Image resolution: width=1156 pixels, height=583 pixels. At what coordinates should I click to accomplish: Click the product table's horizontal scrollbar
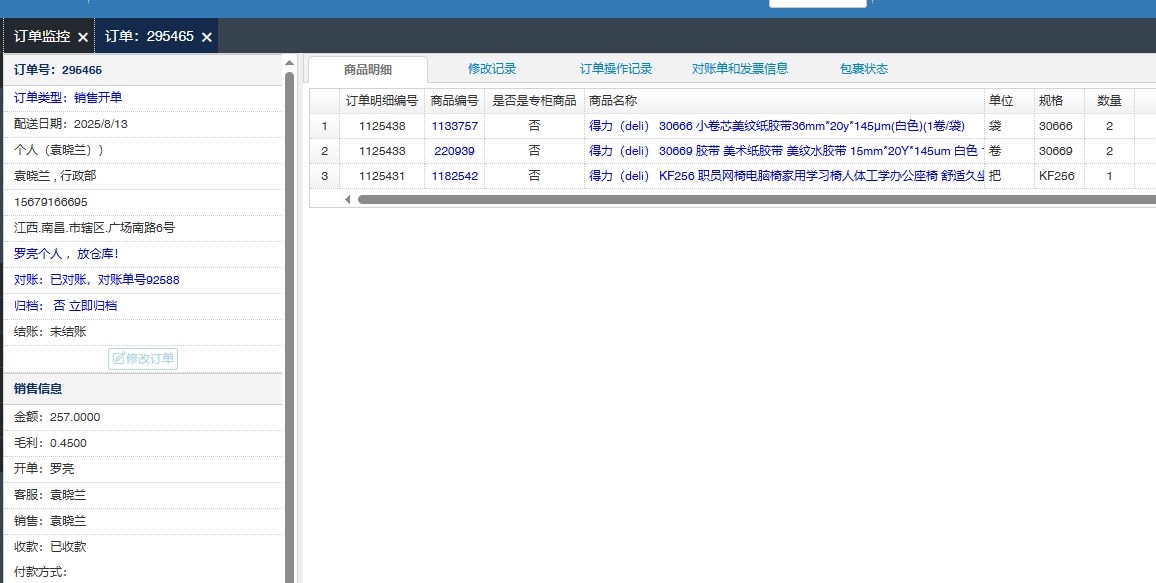700,200
